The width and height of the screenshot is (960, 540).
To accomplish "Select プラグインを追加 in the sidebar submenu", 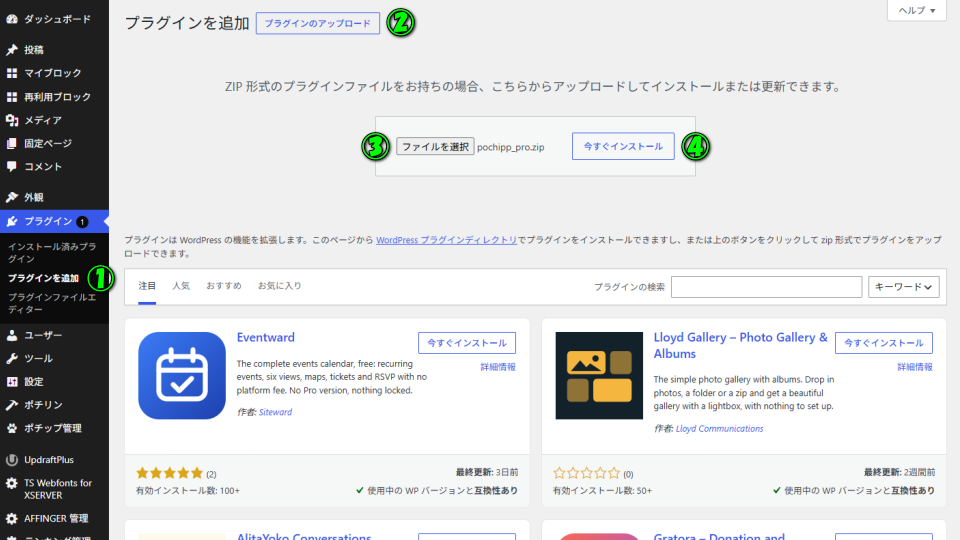I will click(x=43, y=278).
